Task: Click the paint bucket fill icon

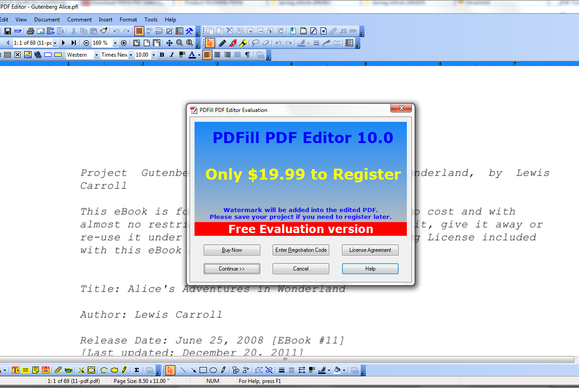Action: pyautogui.click(x=337, y=370)
